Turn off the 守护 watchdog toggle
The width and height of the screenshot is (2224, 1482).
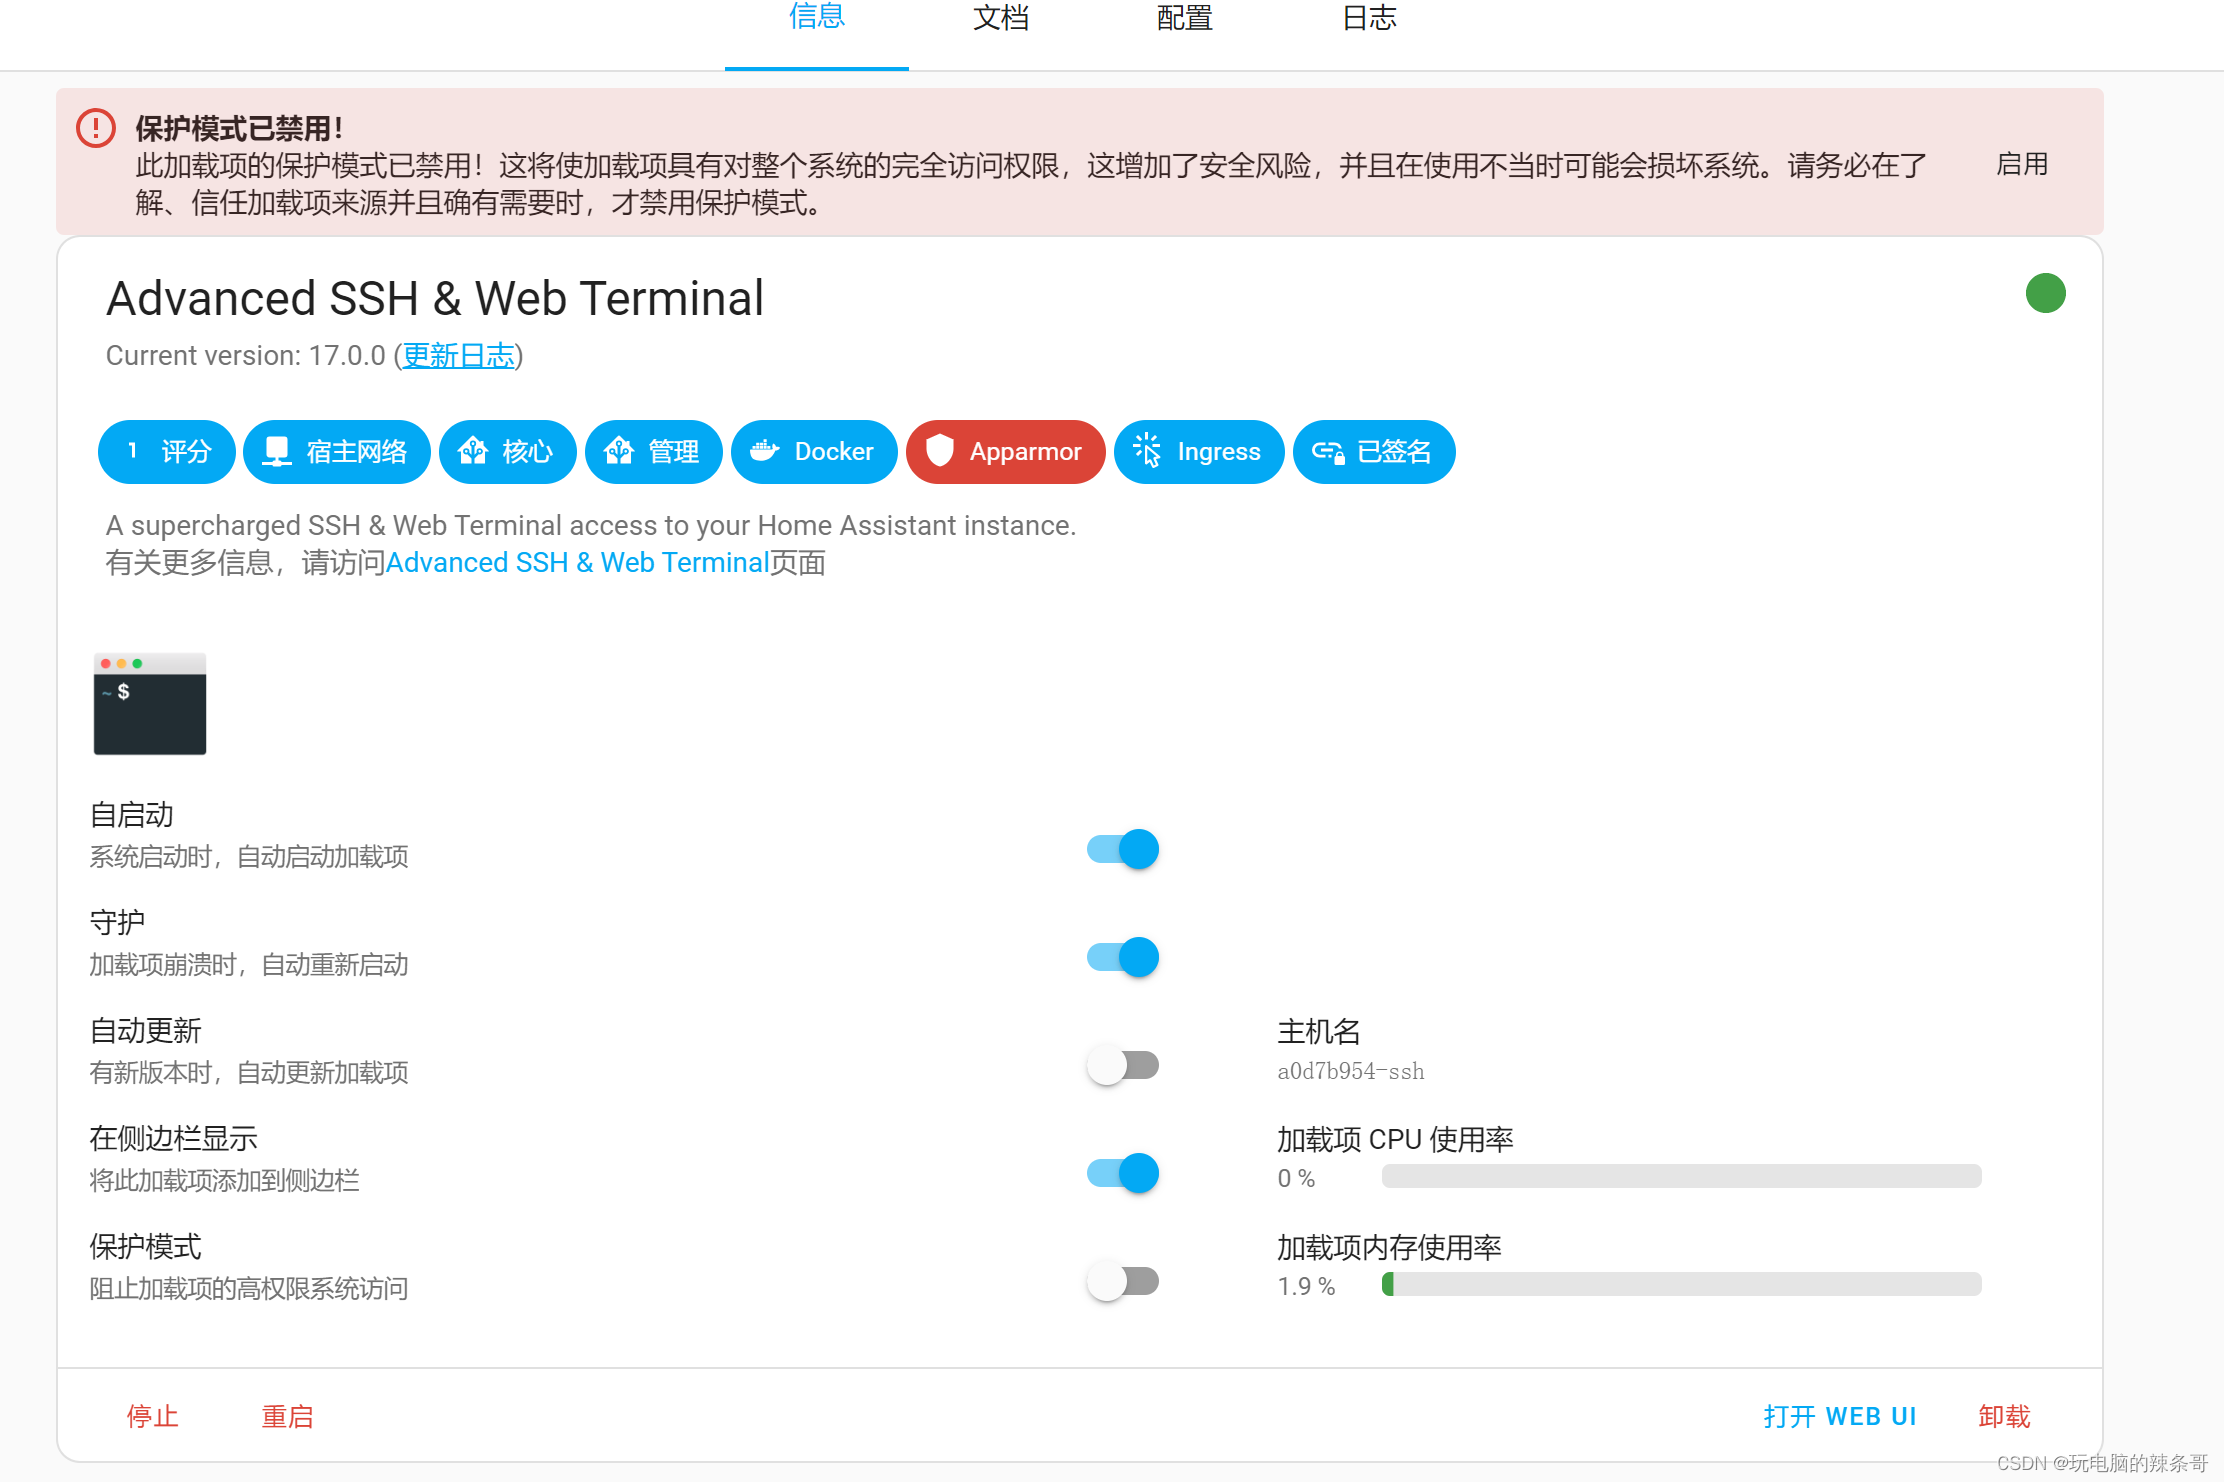point(1122,956)
